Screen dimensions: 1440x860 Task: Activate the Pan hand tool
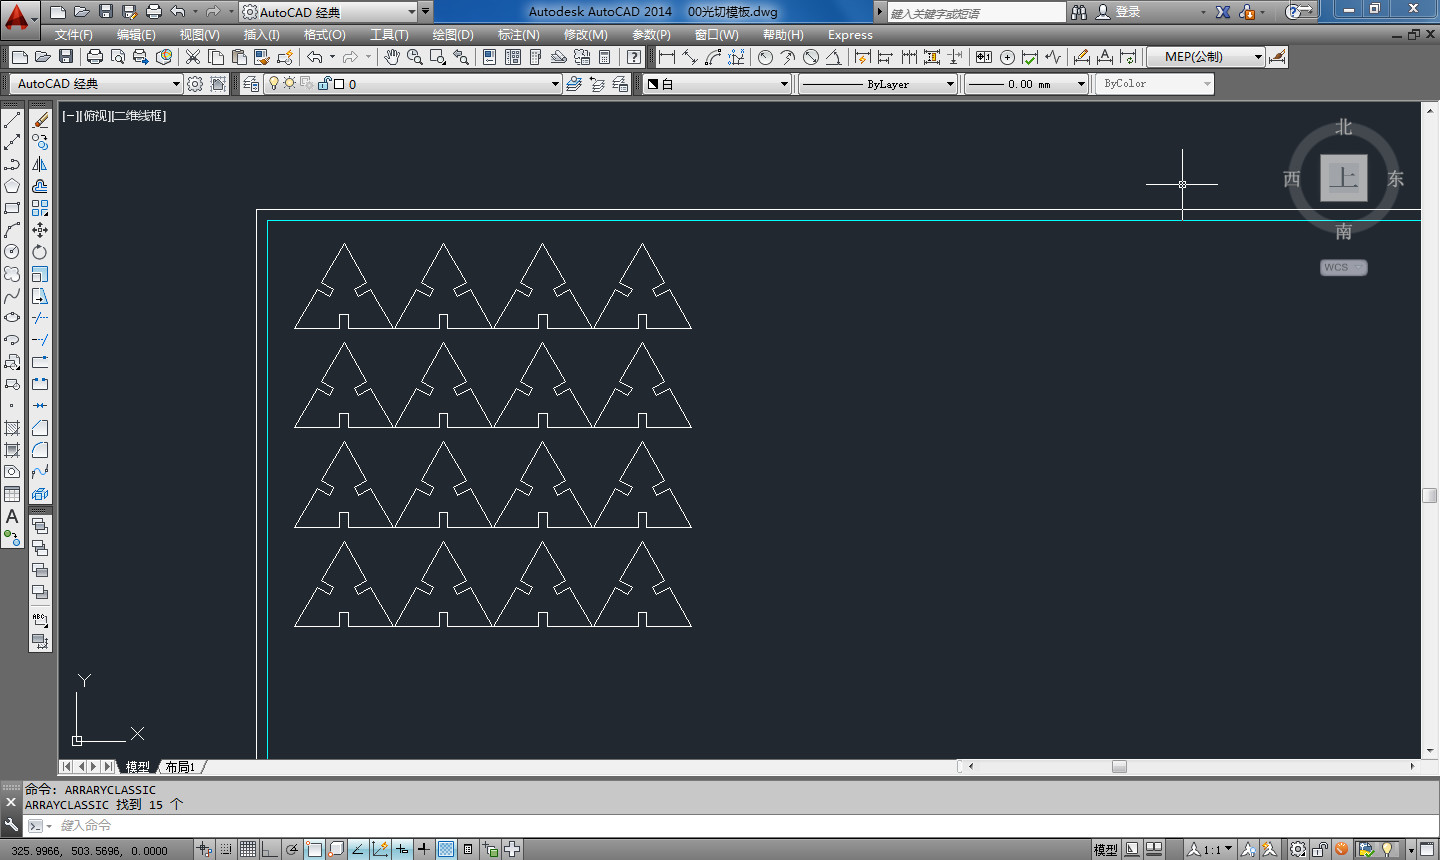(x=392, y=57)
